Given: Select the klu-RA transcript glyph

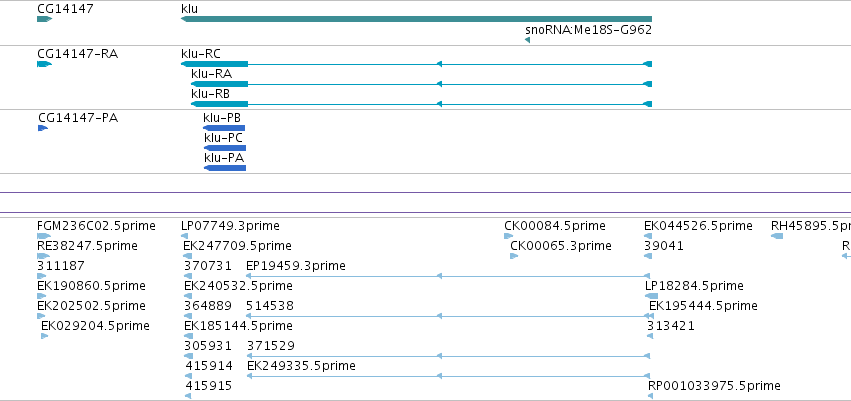Looking at the screenshot, I should (422, 84).
